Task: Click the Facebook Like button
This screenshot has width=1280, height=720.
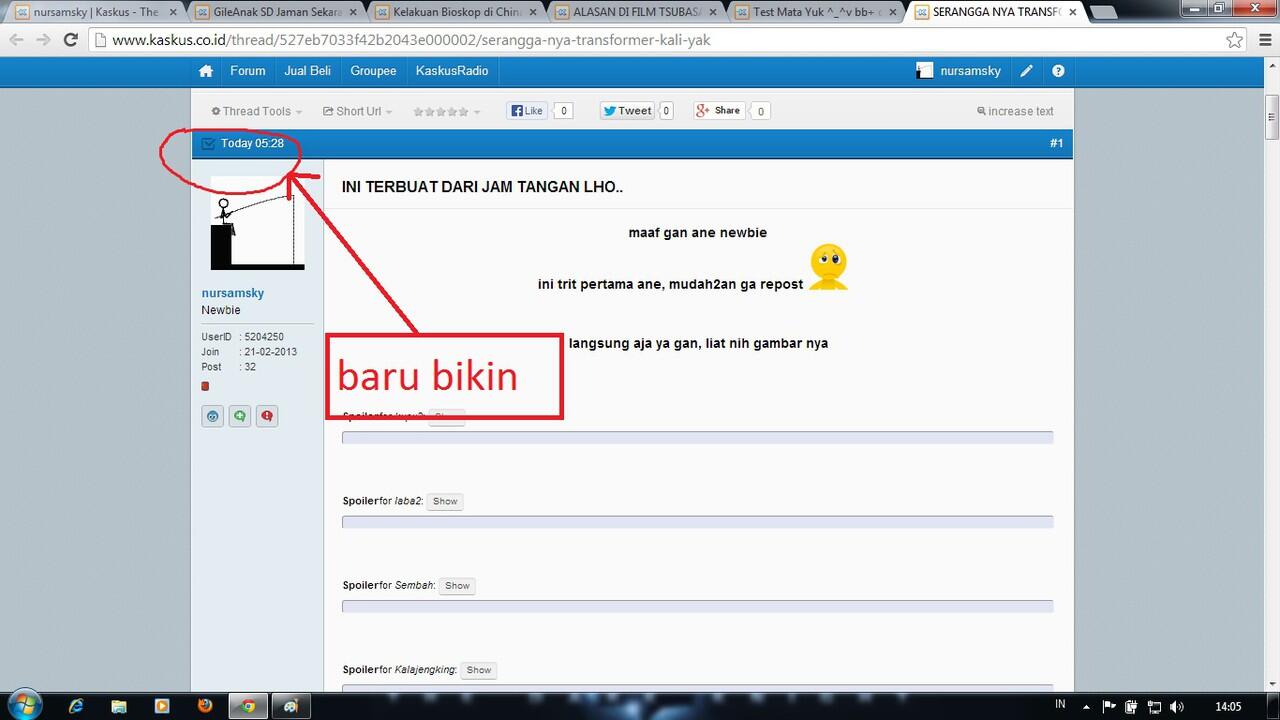Action: 527,111
